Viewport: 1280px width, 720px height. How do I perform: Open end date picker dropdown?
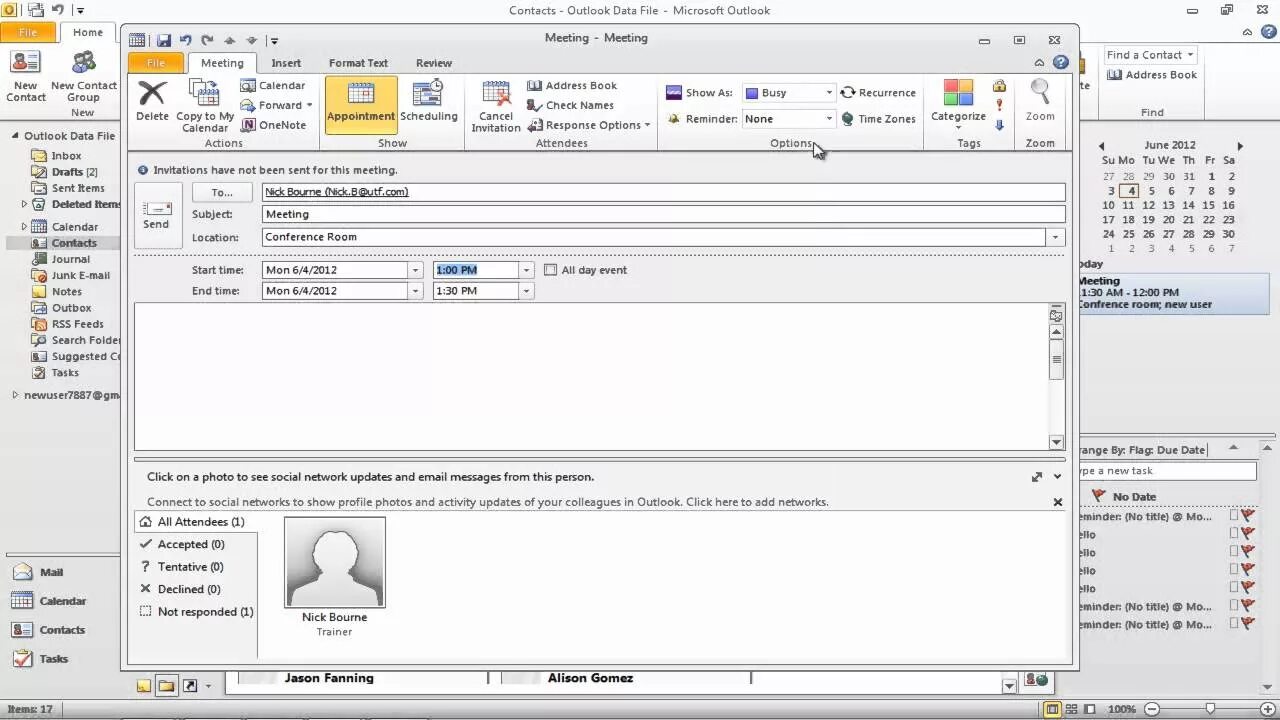415,291
